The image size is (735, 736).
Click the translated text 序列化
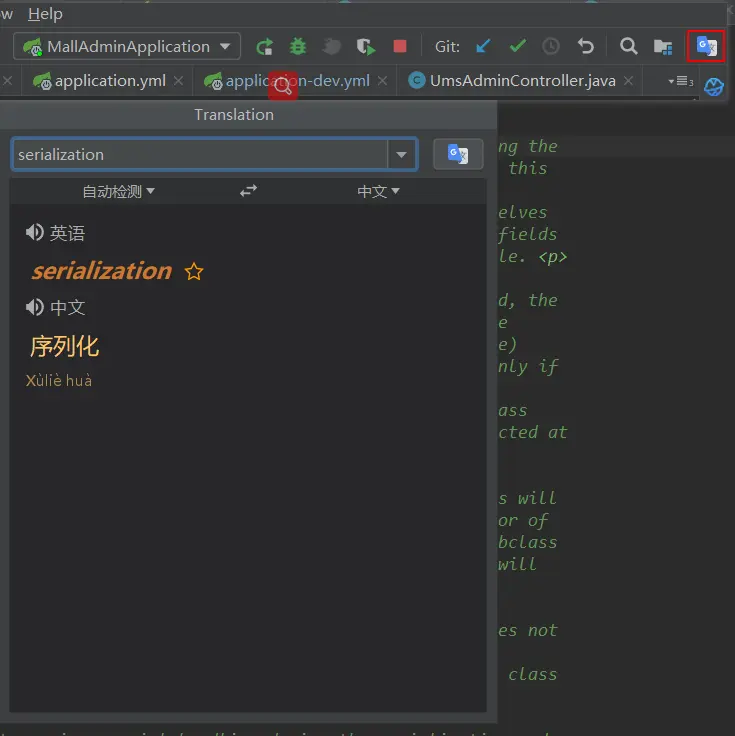coord(65,347)
